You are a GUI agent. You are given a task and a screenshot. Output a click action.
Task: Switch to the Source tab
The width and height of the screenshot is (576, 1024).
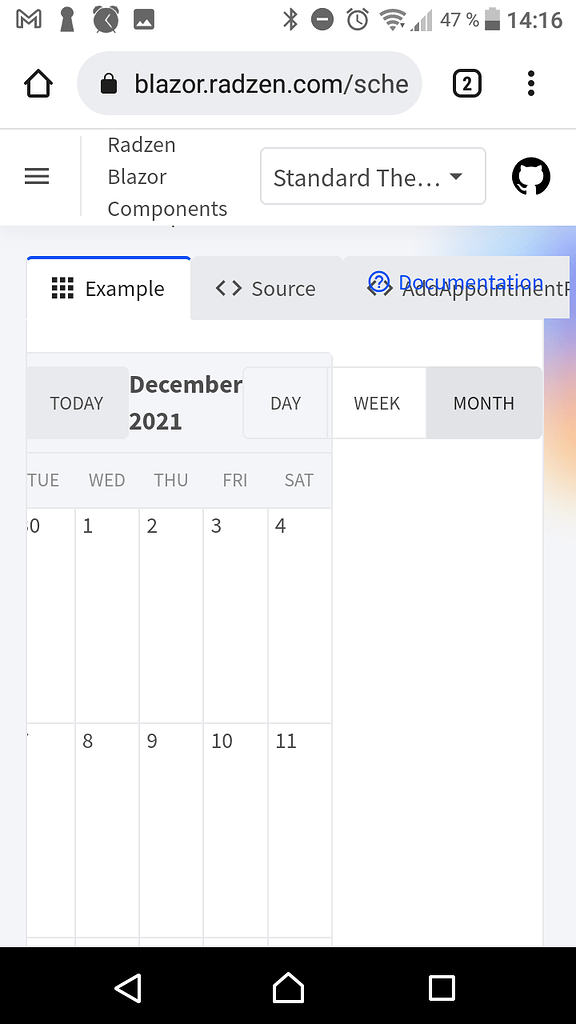(265, 288)
